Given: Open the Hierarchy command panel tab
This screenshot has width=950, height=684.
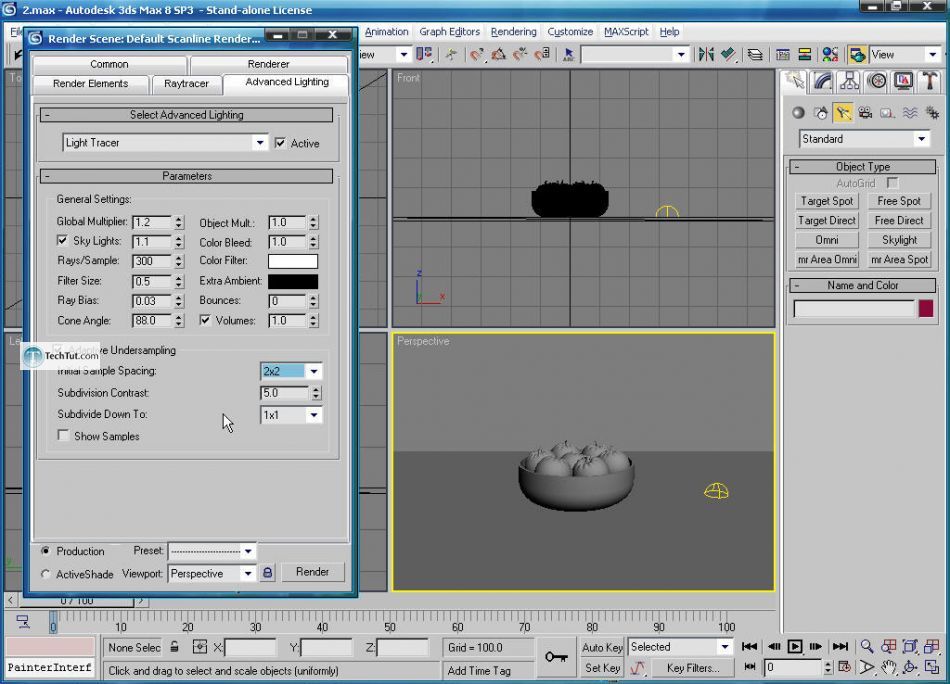Looking at the screenshot, I should pyautogui.click(x=849, y=81).
